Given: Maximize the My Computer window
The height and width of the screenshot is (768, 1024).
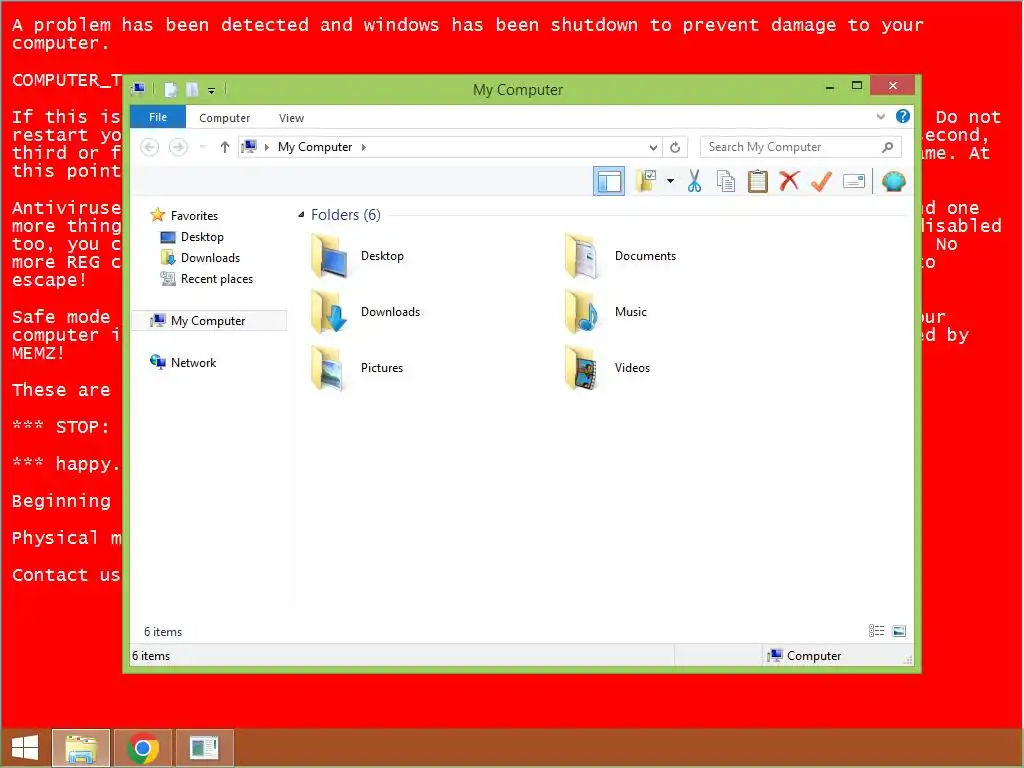Looking at the screenshot, I should coord(857,86).
